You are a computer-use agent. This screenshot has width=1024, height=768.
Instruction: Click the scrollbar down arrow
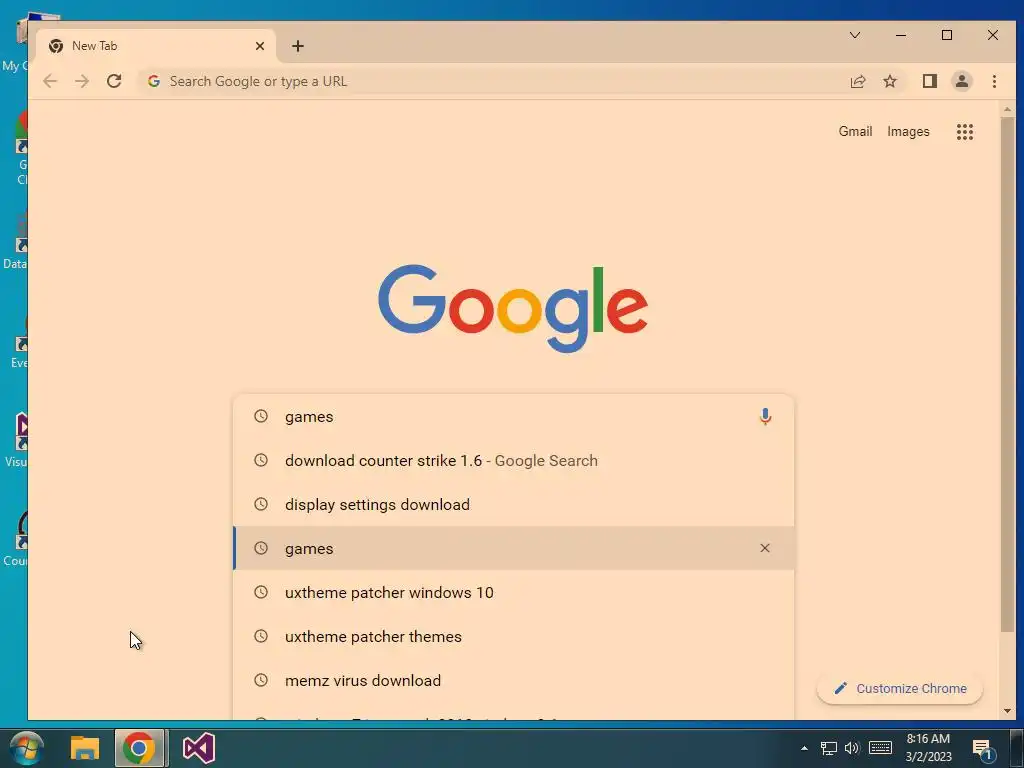1007,711
